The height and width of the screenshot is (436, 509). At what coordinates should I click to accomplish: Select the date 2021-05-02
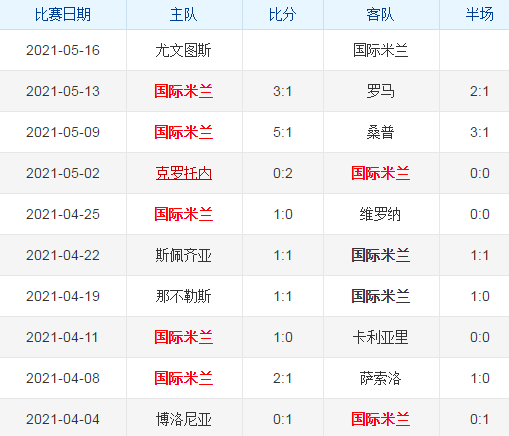[x=63, y=173]
